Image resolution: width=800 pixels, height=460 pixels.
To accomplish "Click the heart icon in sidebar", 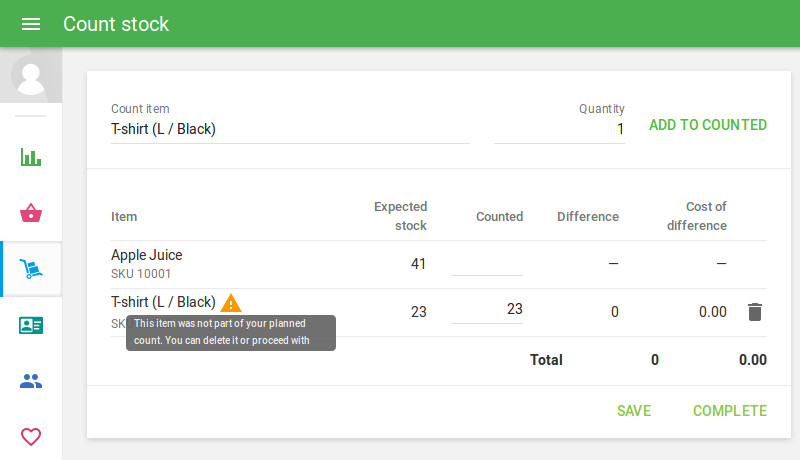I will [31, 436].
